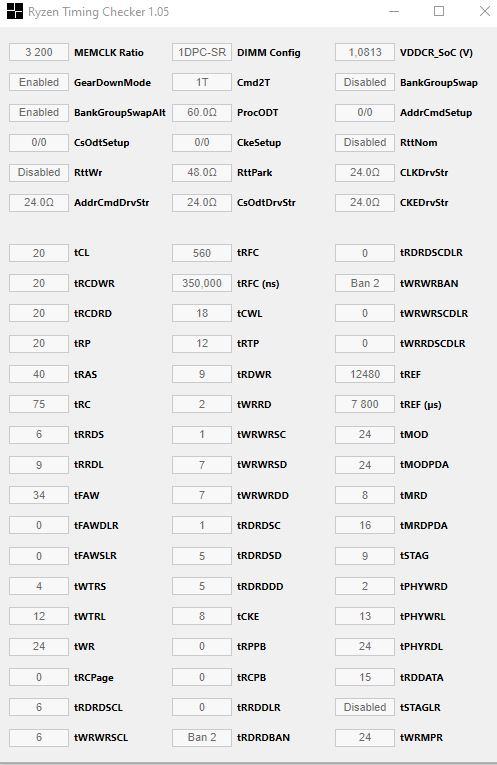497x765 pixels.
Task: Select the tCL timing value field
Action: [x=39, y=253]
